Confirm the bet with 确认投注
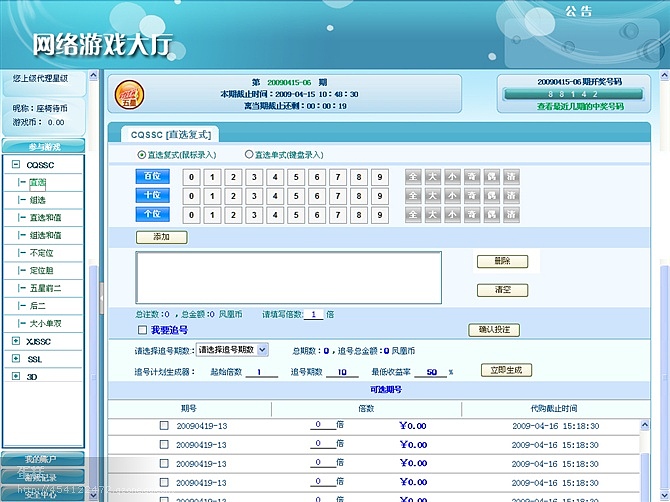Viewport: 670px width, 502px height. 494,329
